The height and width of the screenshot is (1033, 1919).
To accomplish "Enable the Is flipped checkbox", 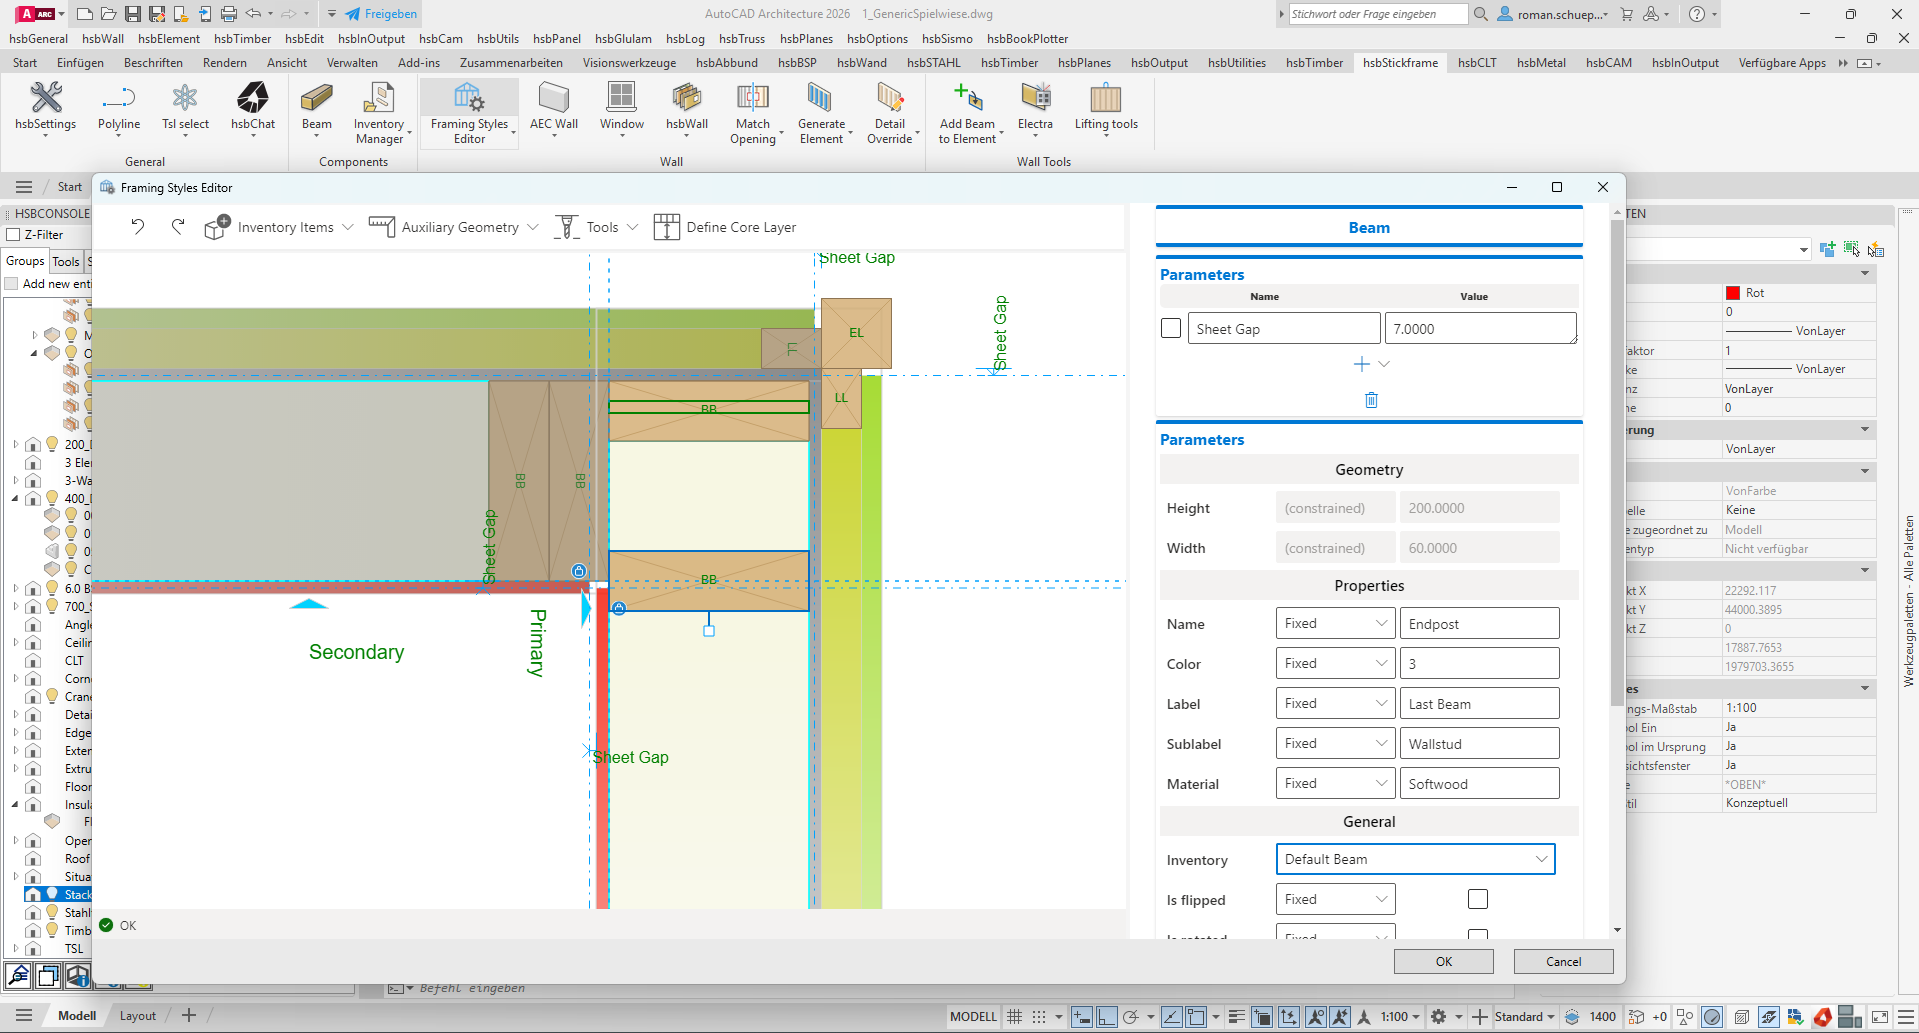I will click(1478, 899).
